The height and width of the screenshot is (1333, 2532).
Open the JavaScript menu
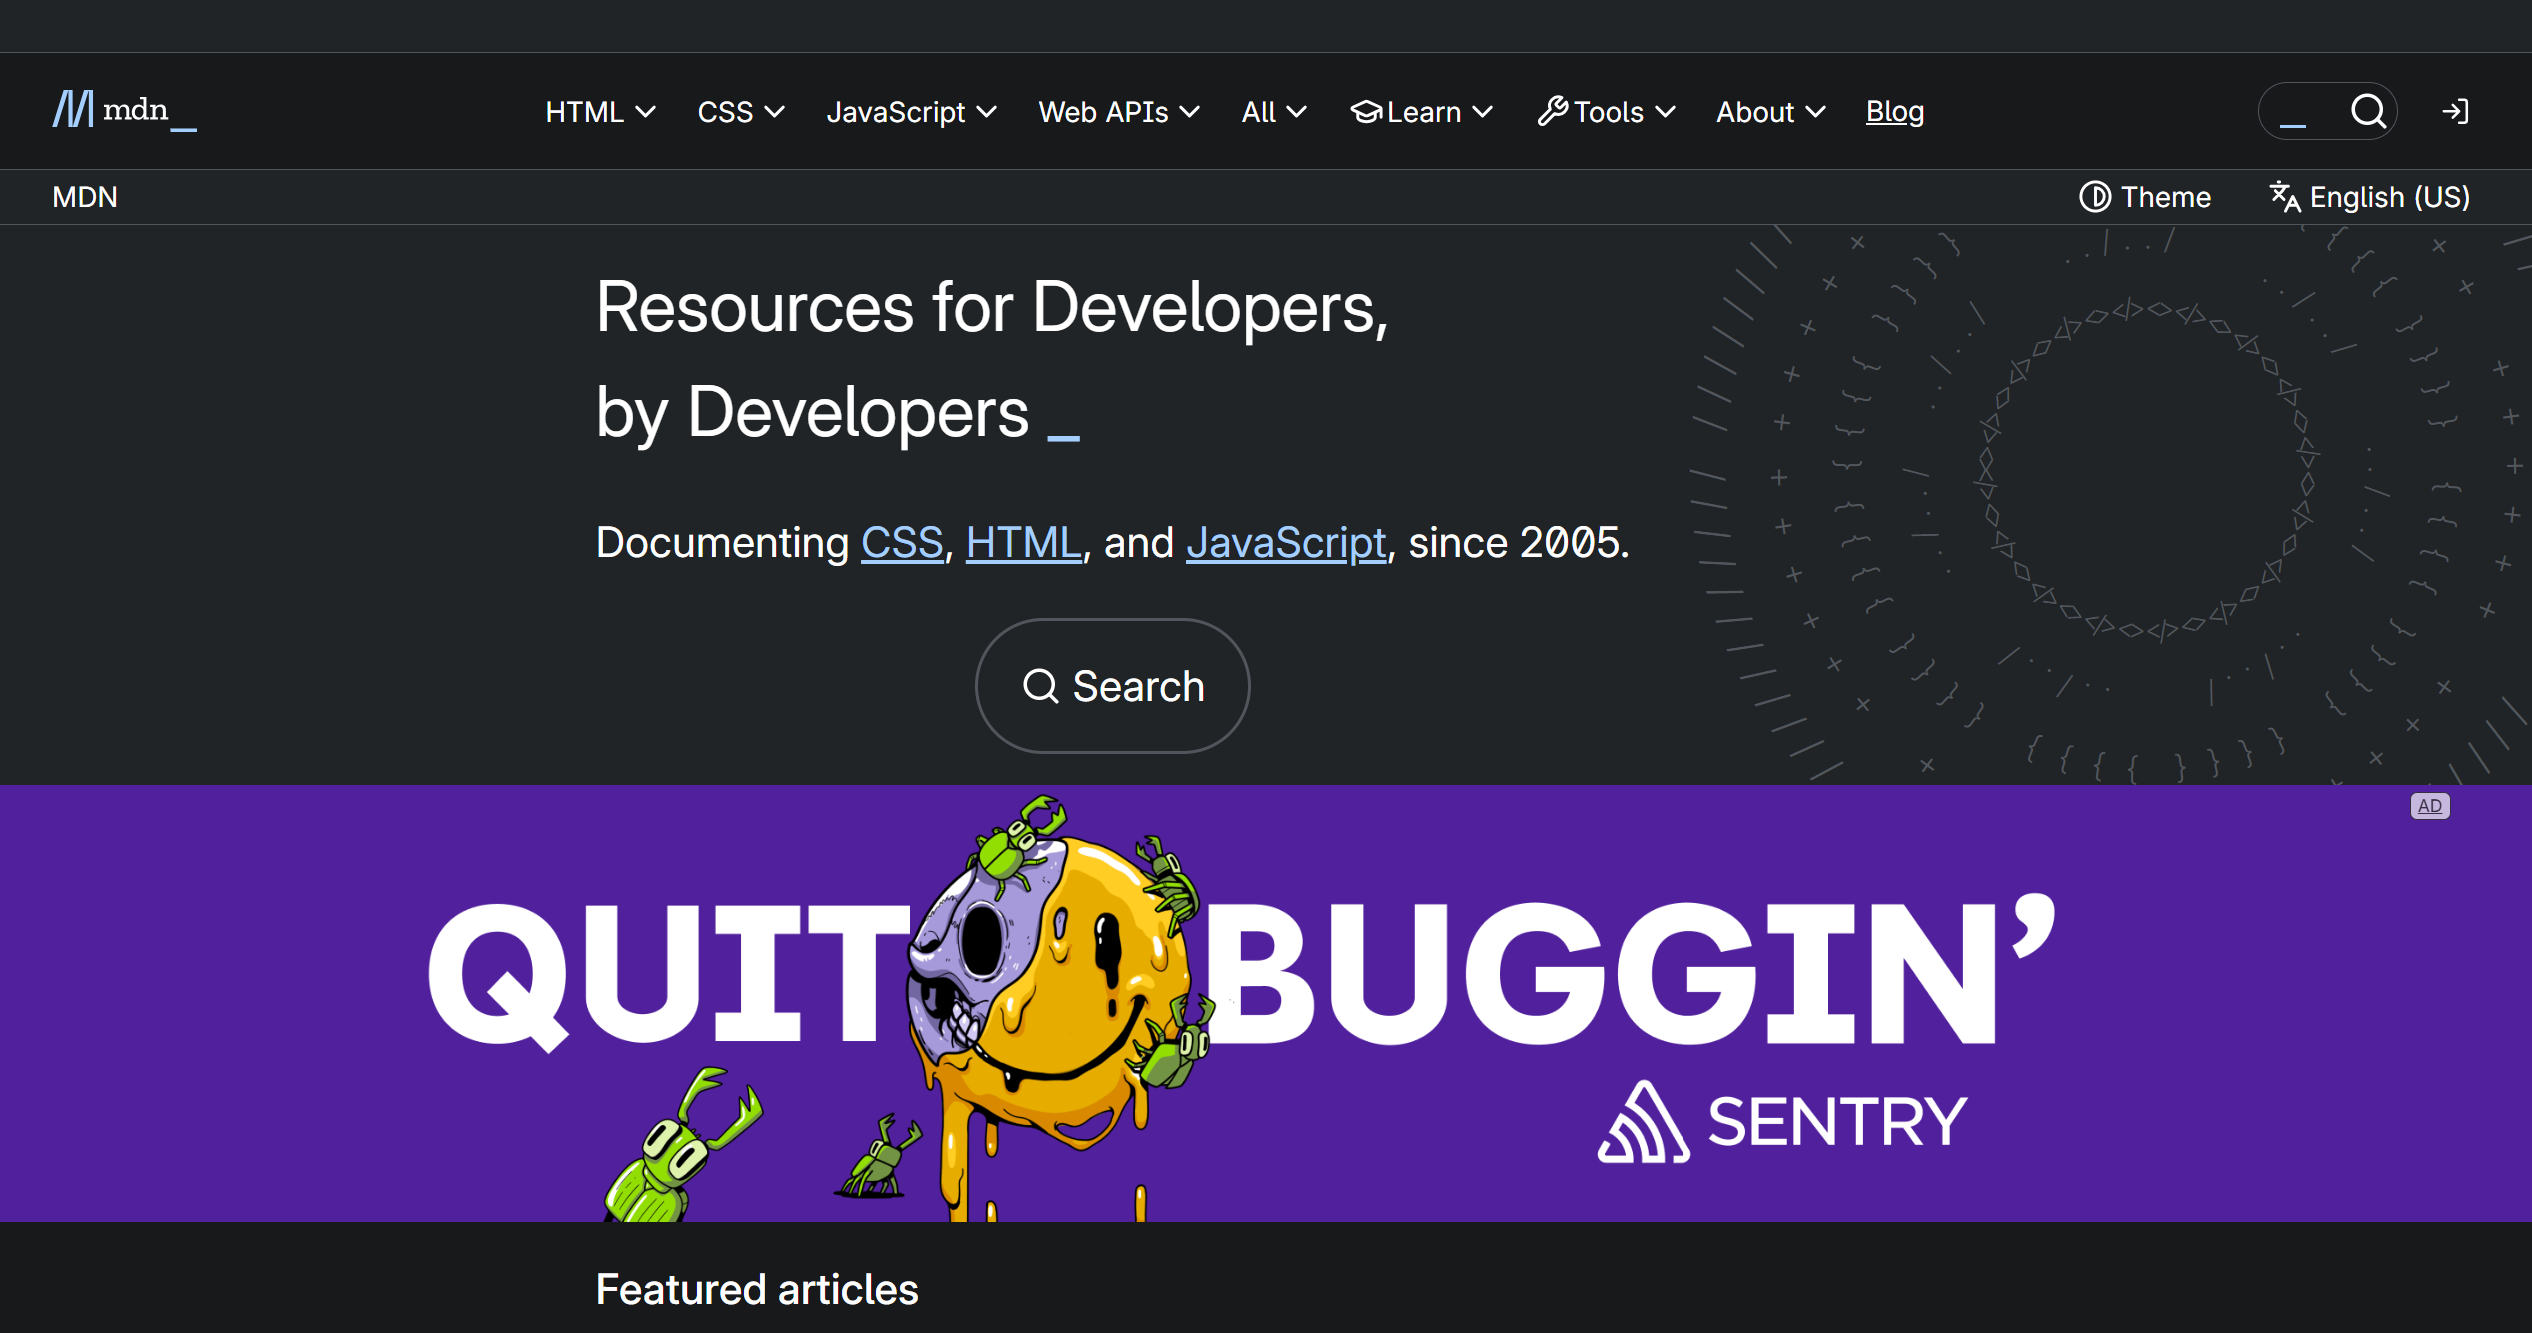[x=911, y=112]
